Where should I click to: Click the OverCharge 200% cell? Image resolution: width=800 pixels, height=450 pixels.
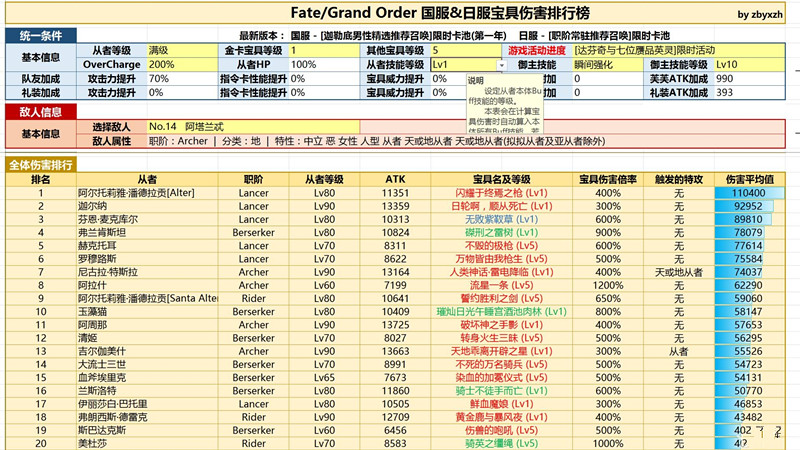(x=183, y=65)
